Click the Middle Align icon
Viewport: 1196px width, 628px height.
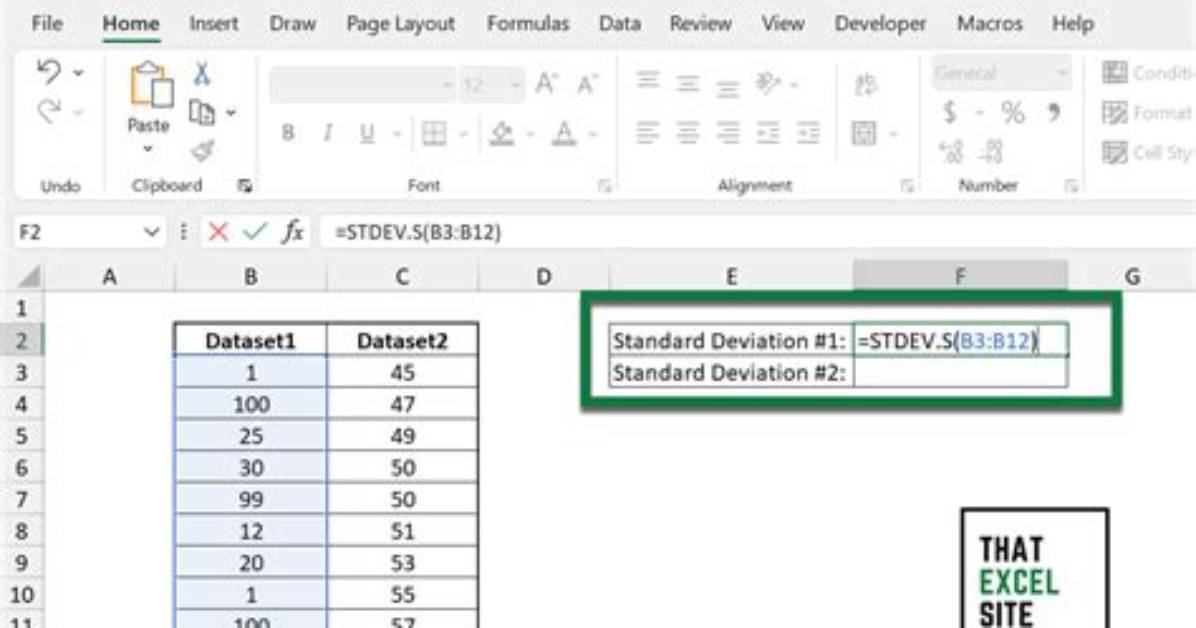pyautogui.click(x=688, y=82)
